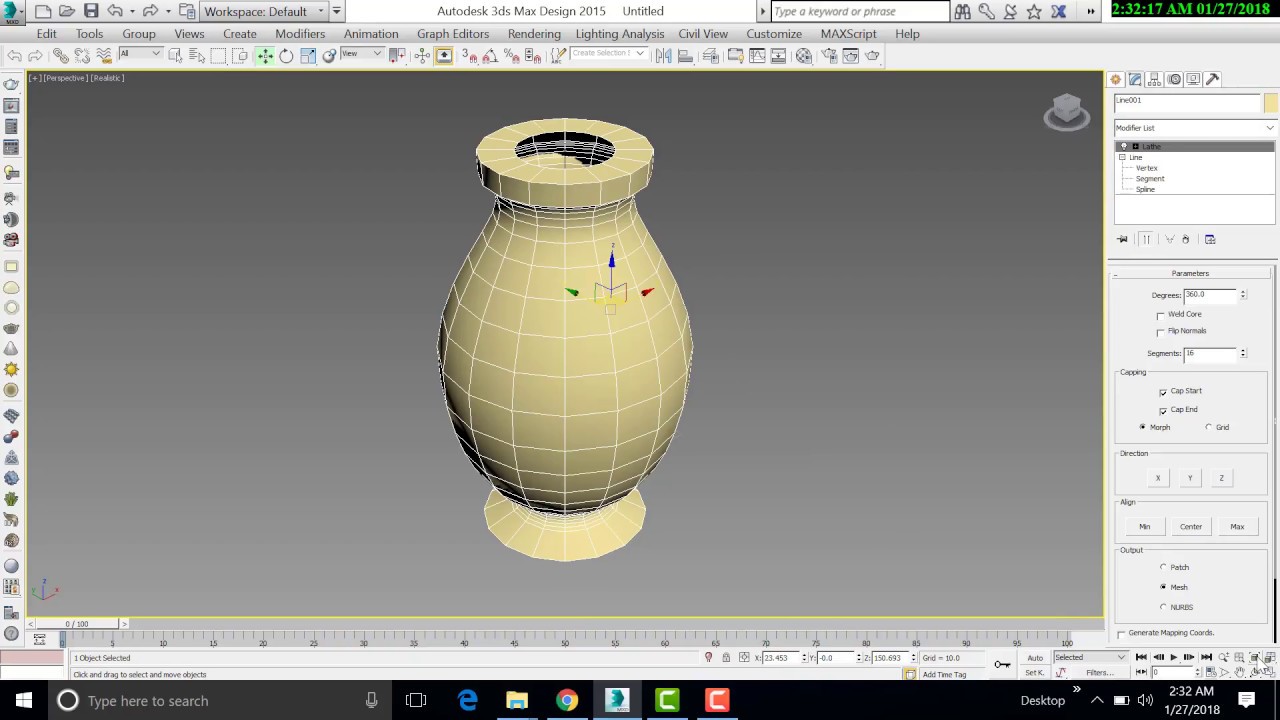Viewport: 1280px width, 720px height.
Task: Click the Render Production teapot icon
Action: click(x=872, y=56)
